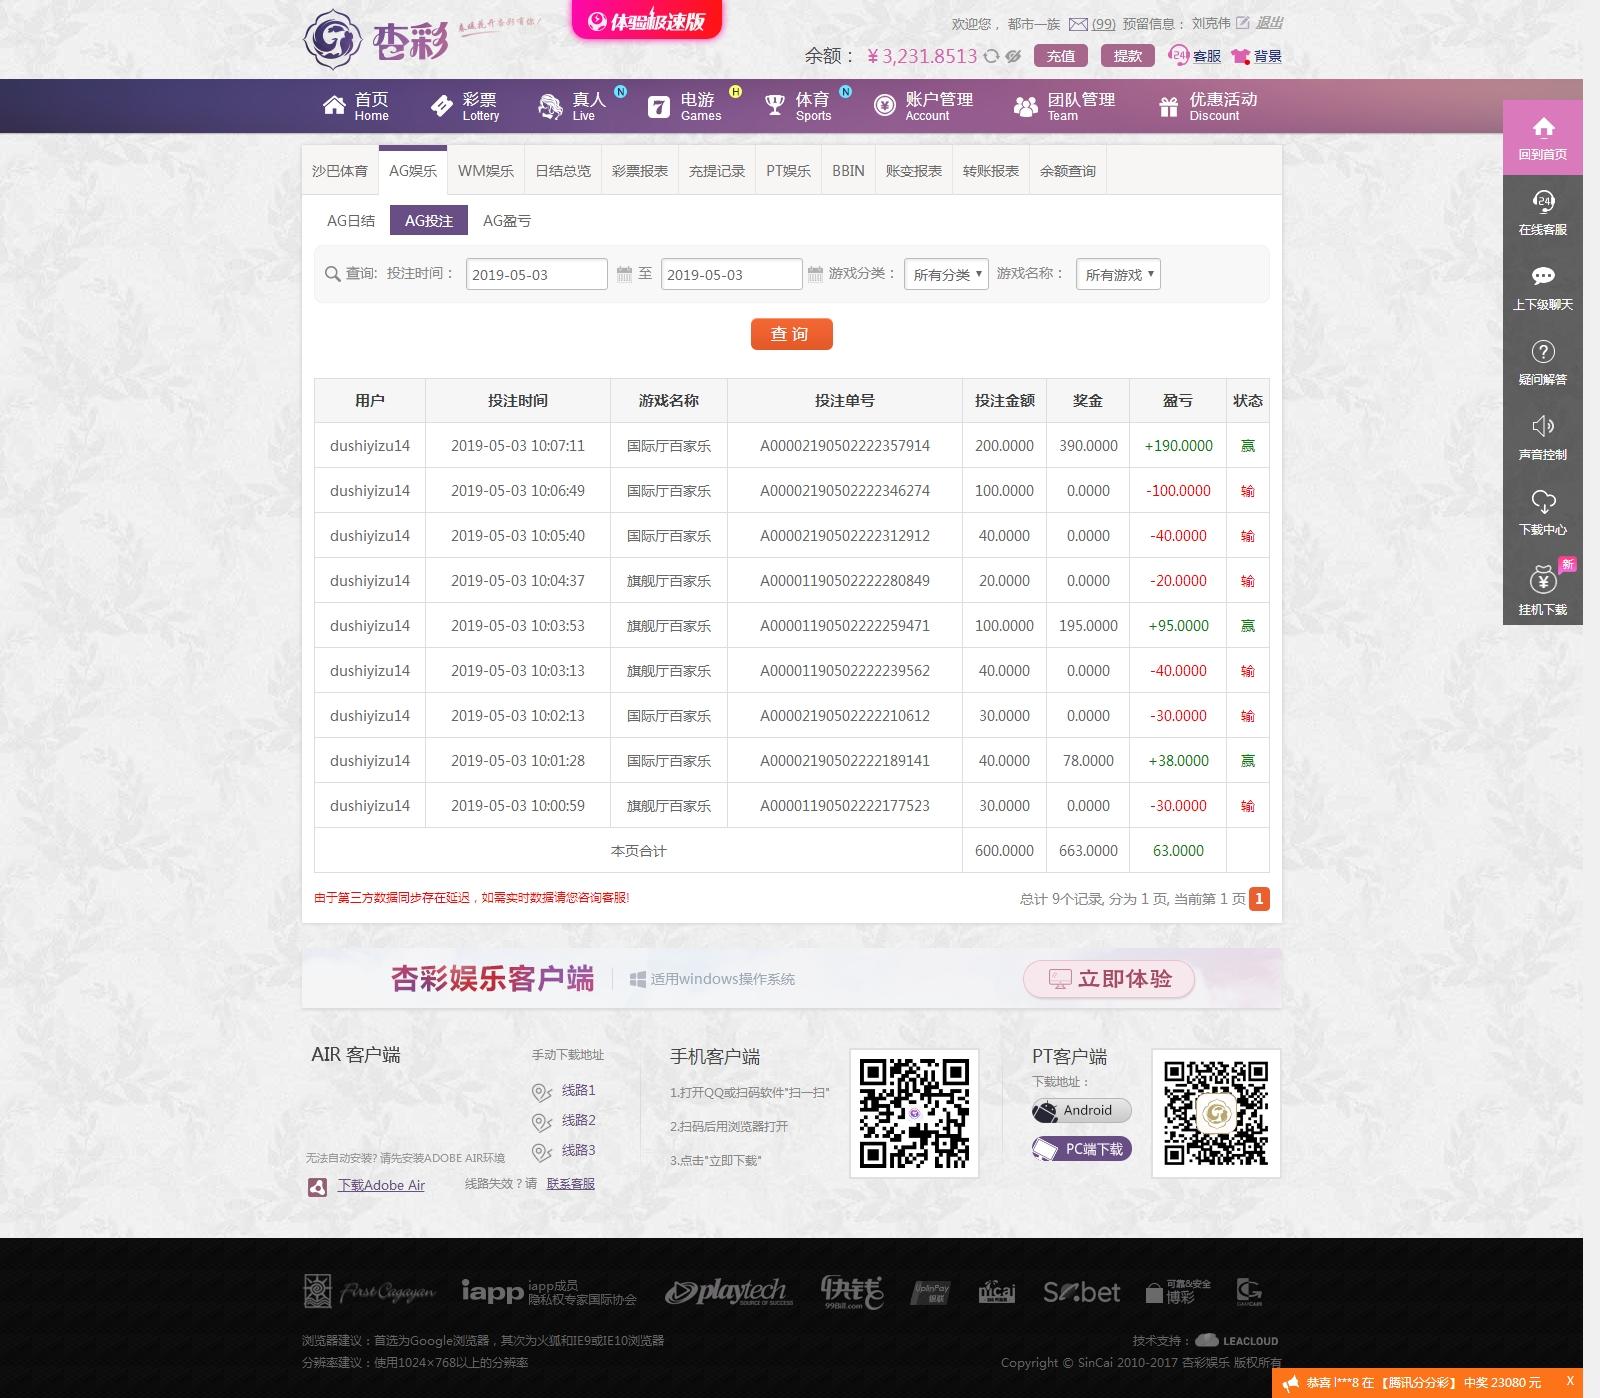Switch to the 沙巴体育 tab
This screenshot has height=1398, width=1600.
click(x=339, y=171)
